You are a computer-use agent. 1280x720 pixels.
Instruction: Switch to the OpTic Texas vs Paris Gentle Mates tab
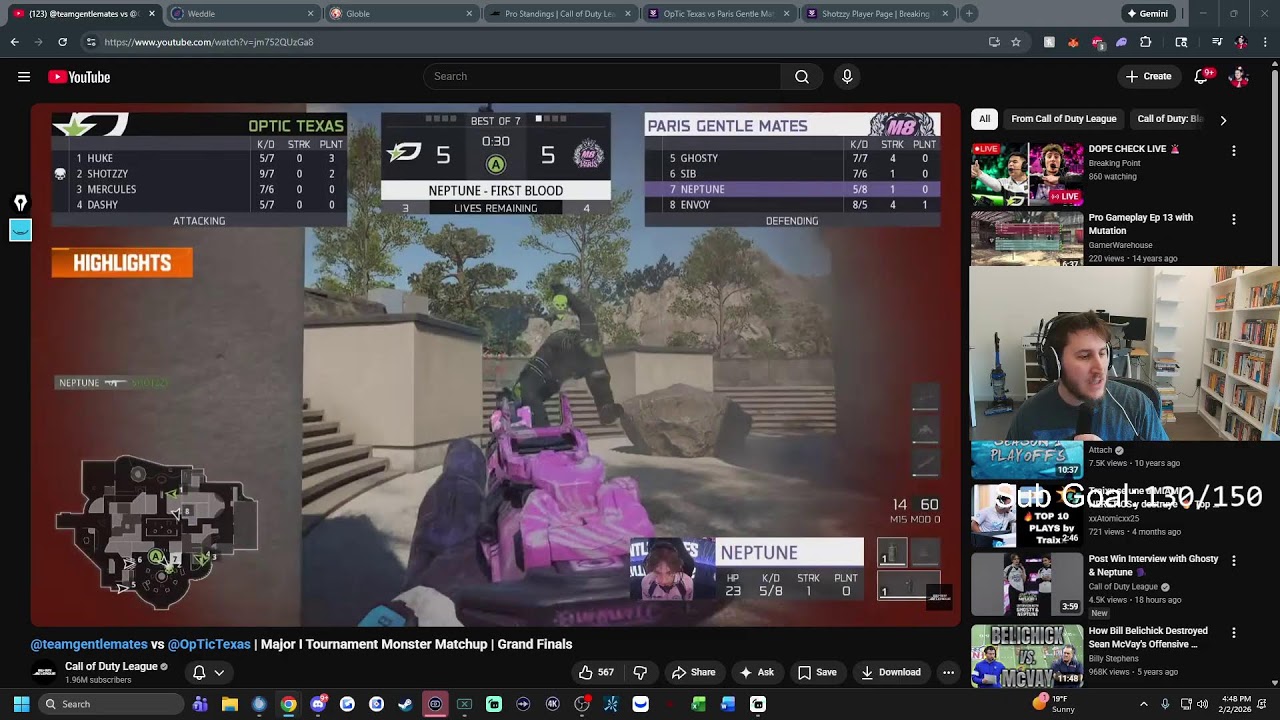coord(719,14)
